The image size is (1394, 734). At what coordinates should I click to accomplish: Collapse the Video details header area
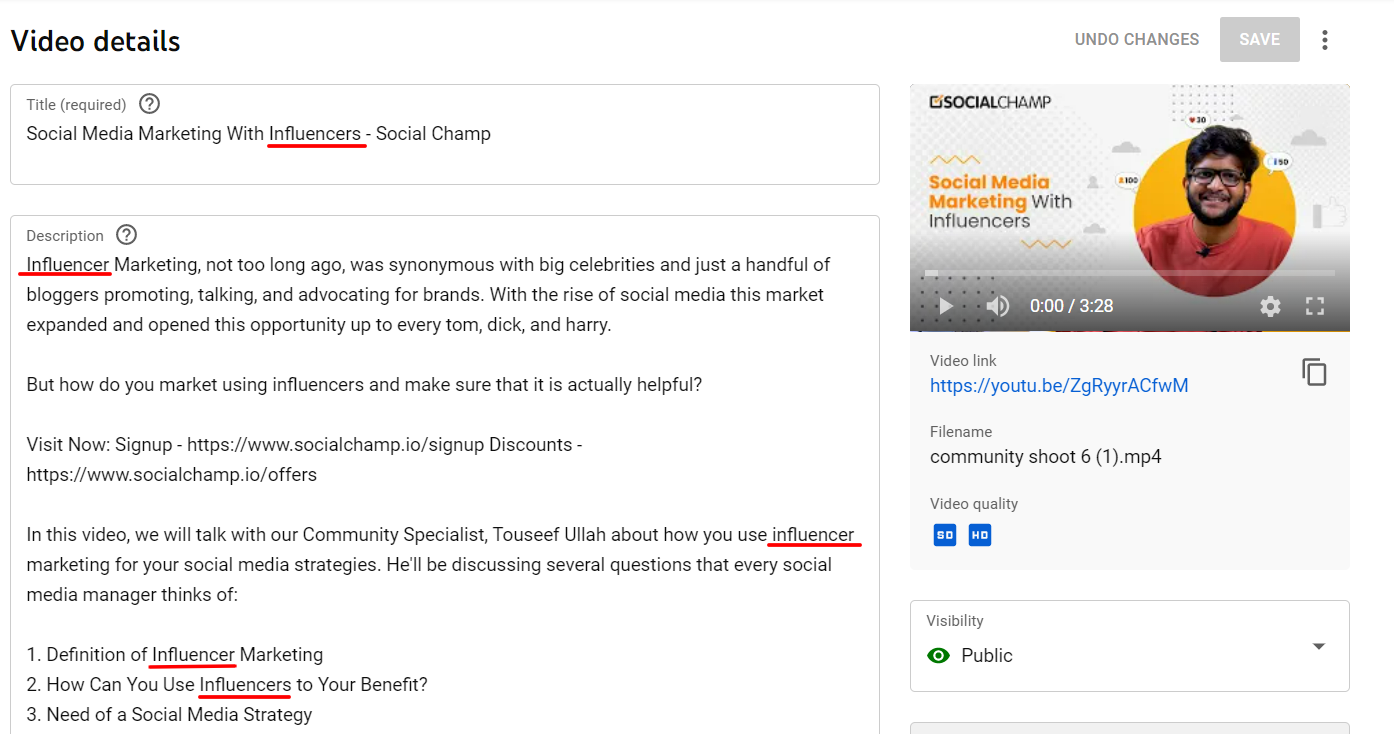(95, 40)
